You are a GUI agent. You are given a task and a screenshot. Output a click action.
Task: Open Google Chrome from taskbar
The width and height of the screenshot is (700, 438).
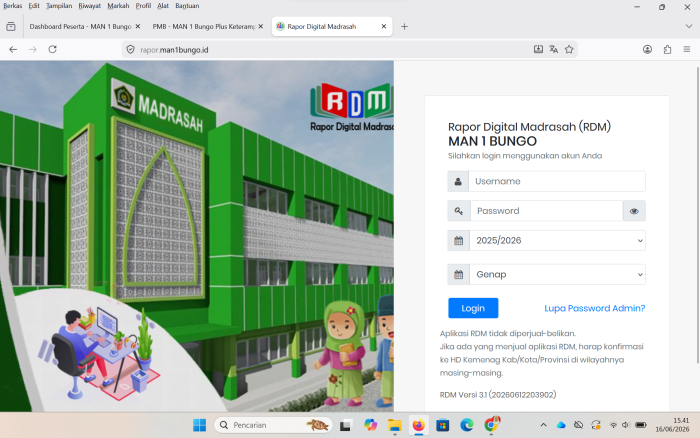(492, 425)
